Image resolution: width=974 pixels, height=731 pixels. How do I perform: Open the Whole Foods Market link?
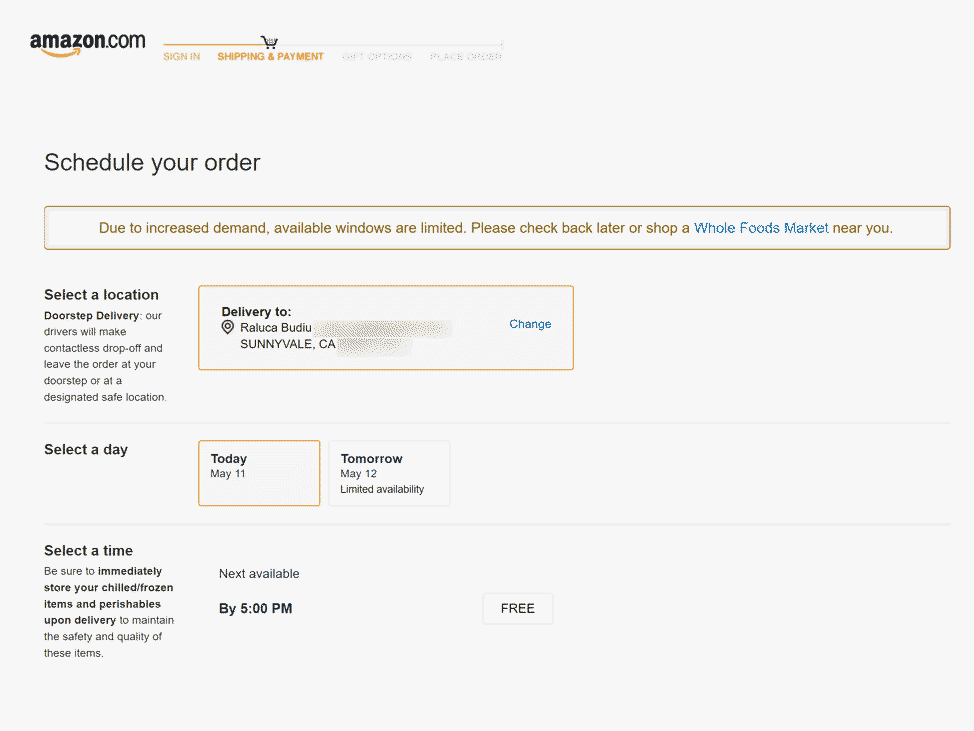761,228
